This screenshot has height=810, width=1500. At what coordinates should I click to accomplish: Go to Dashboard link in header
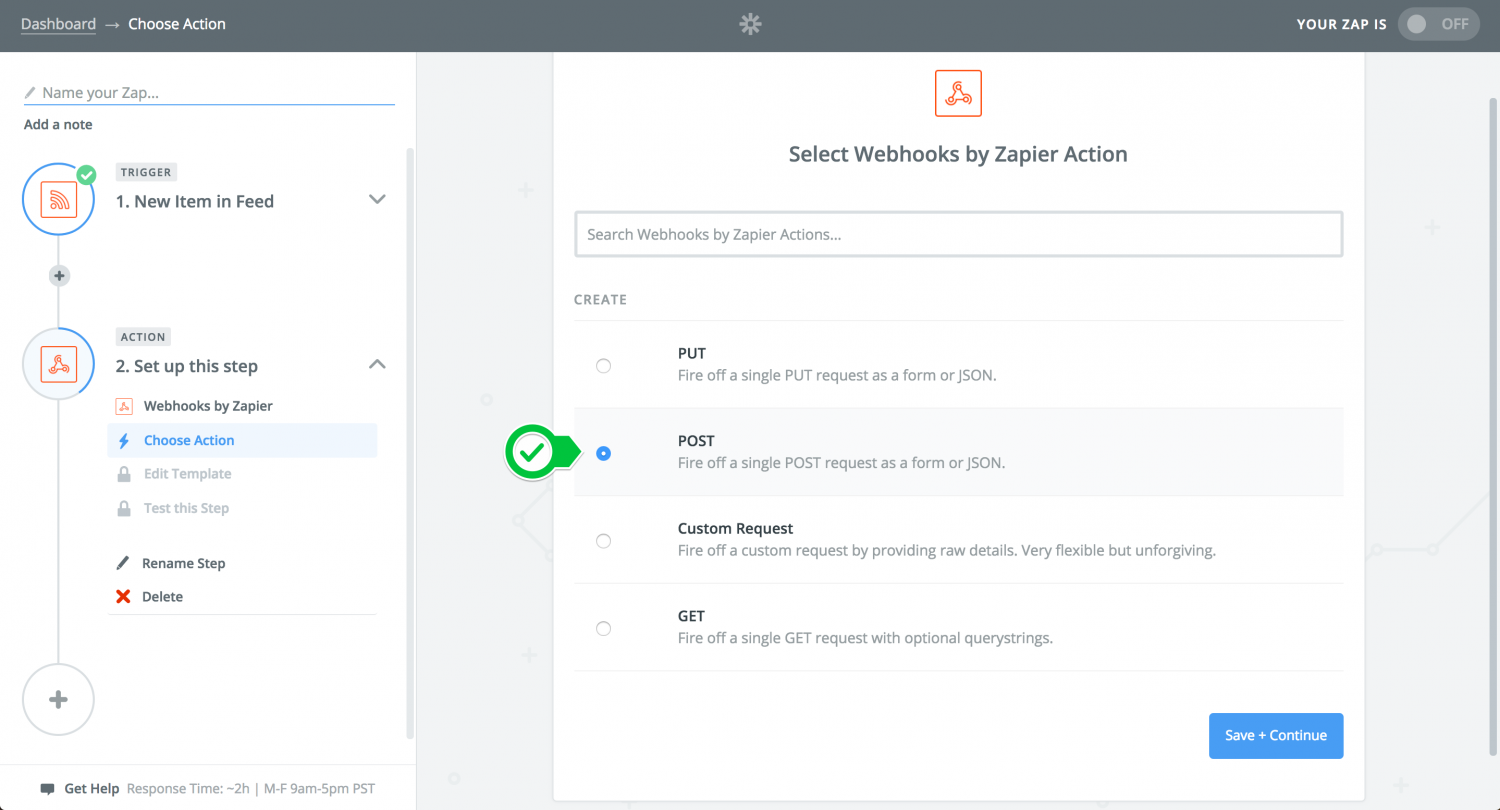coord(59,24)
